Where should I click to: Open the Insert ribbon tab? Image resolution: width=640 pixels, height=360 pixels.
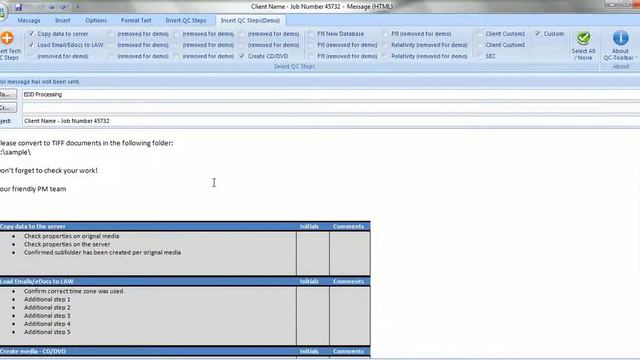[x=62, y=20]
